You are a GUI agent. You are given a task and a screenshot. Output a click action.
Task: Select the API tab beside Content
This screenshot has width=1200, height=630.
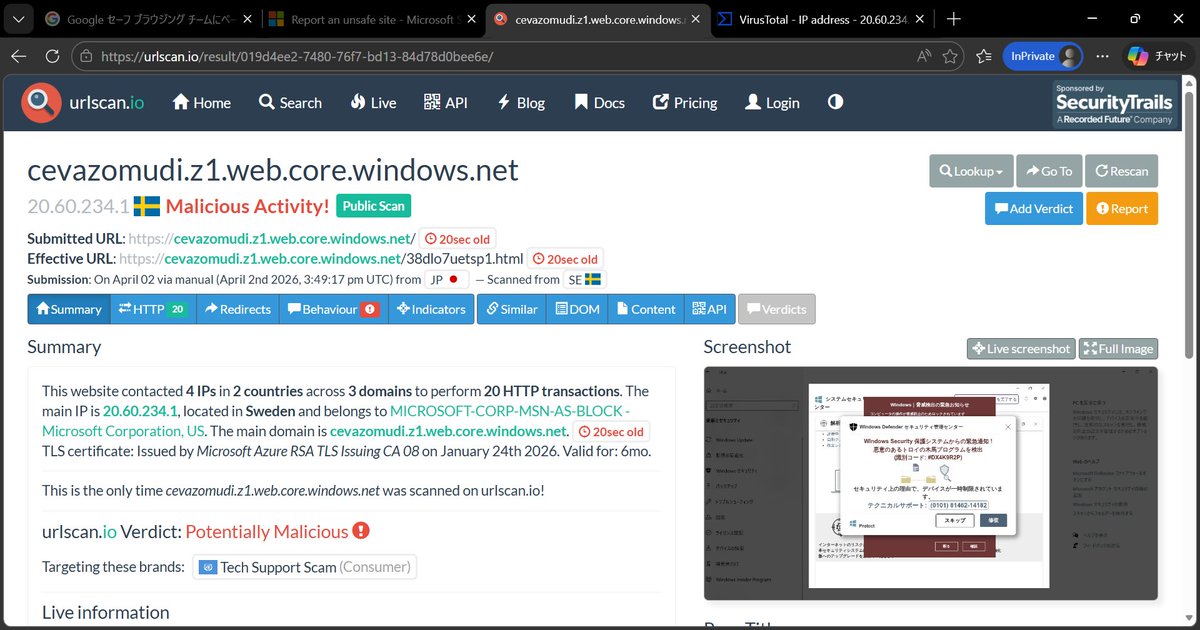709,309
